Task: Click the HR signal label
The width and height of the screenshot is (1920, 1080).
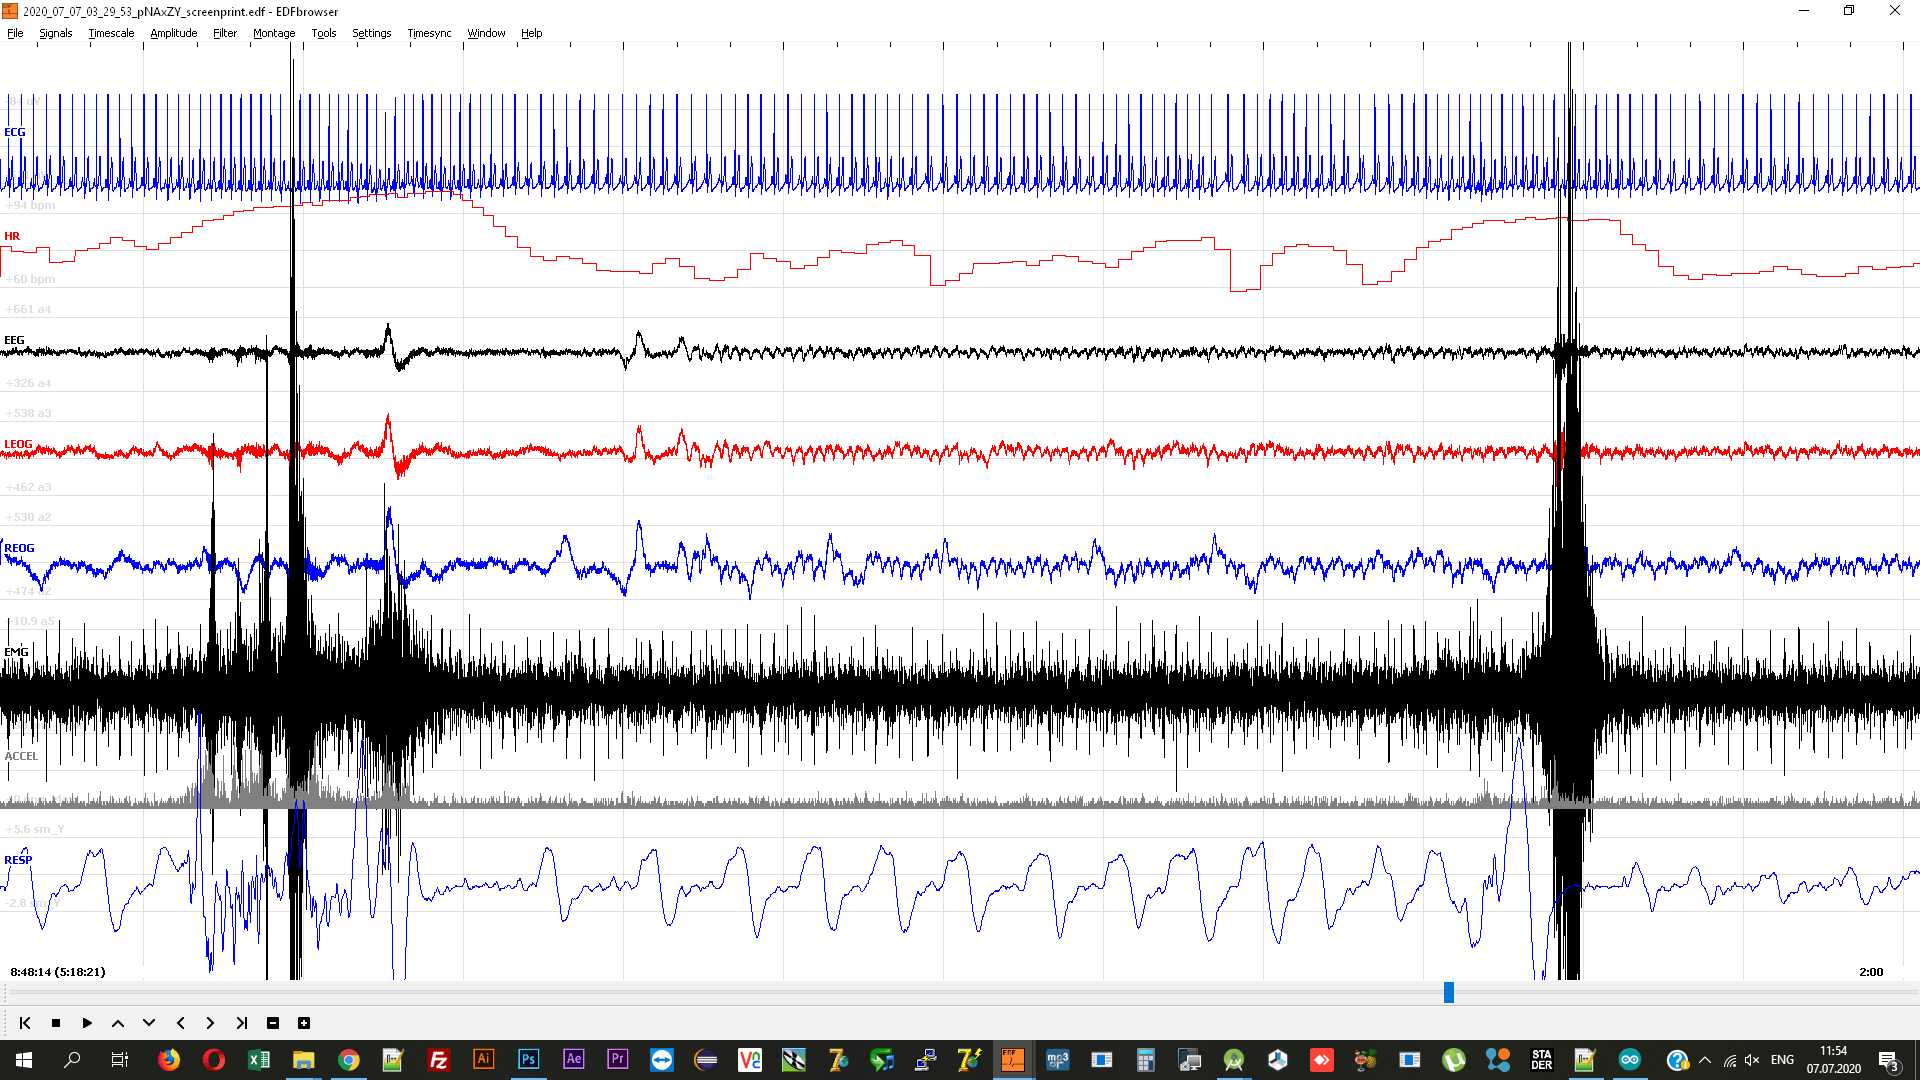Action: [12, 236]
